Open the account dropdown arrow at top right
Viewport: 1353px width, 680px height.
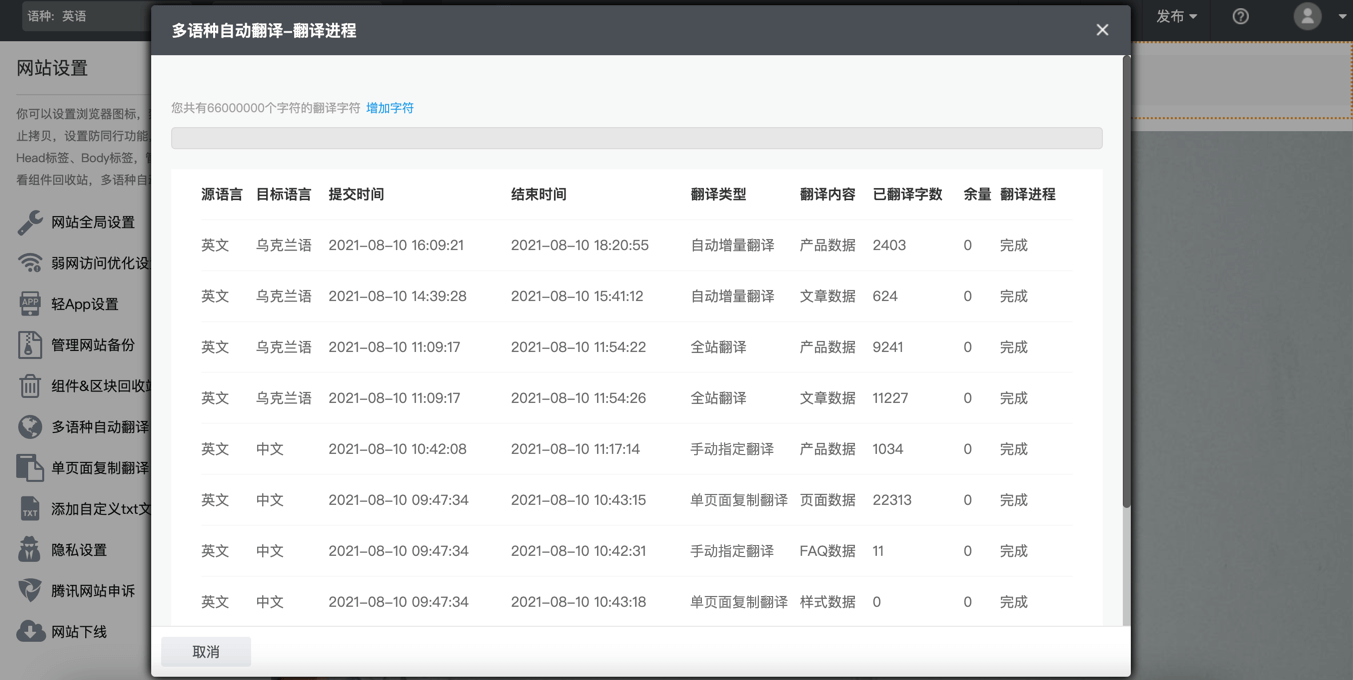(x=1341, y=17)
